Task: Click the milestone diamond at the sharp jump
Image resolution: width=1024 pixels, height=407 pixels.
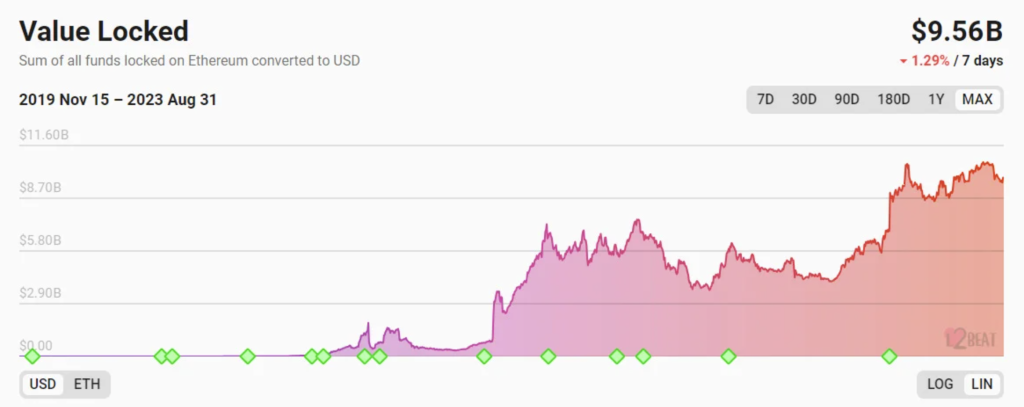Action: (484, 356)
